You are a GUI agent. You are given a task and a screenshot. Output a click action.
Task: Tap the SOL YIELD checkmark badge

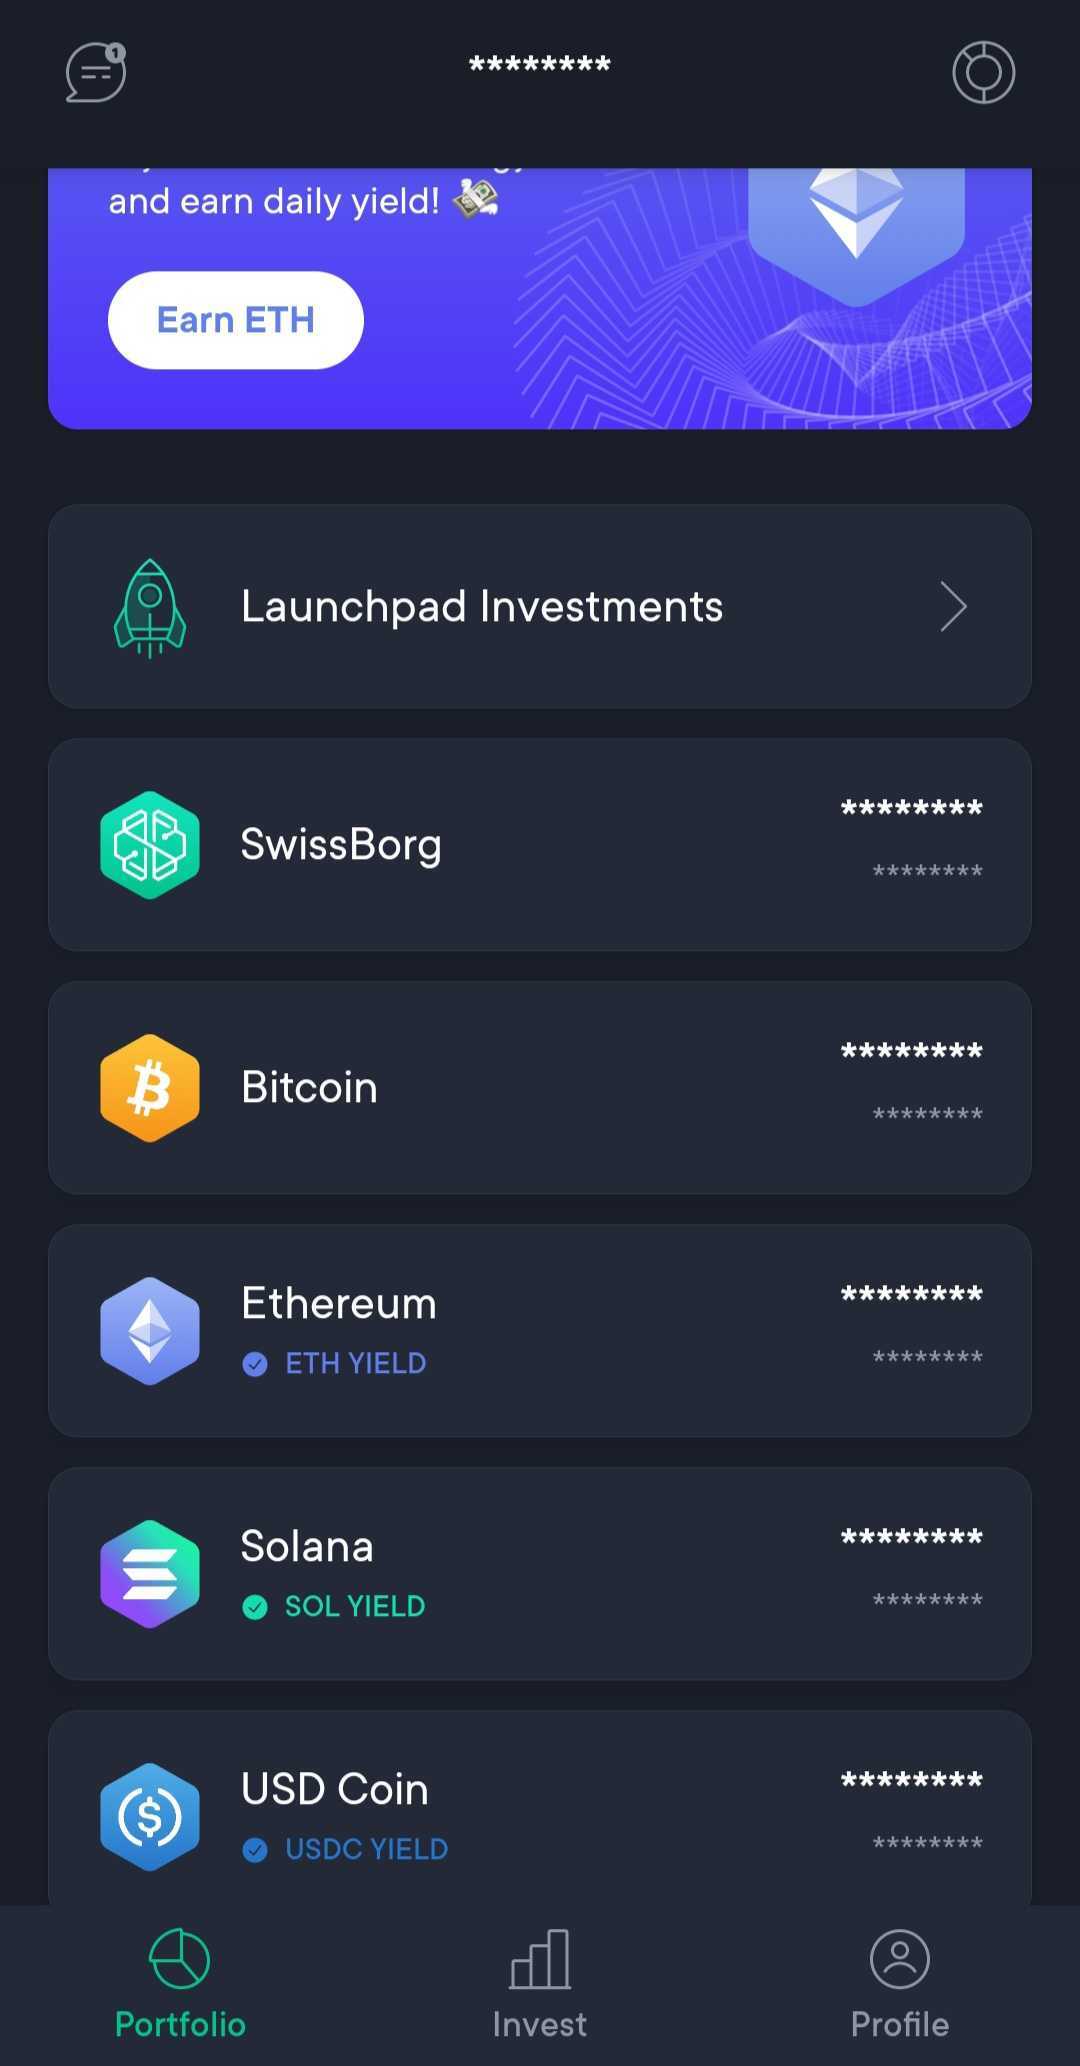pyautogui.click(x=255, y=1607)
